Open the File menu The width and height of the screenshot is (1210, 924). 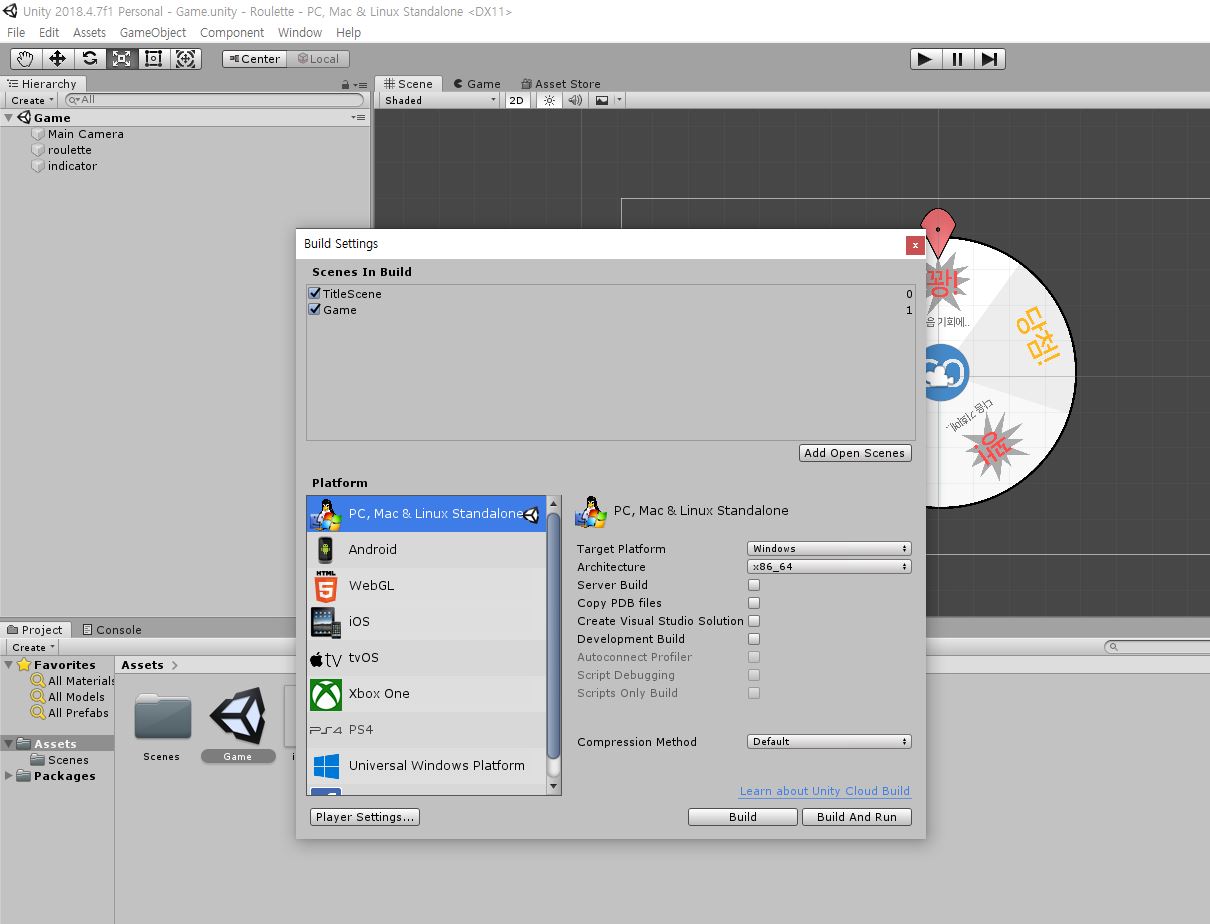(x=16, y=32)
